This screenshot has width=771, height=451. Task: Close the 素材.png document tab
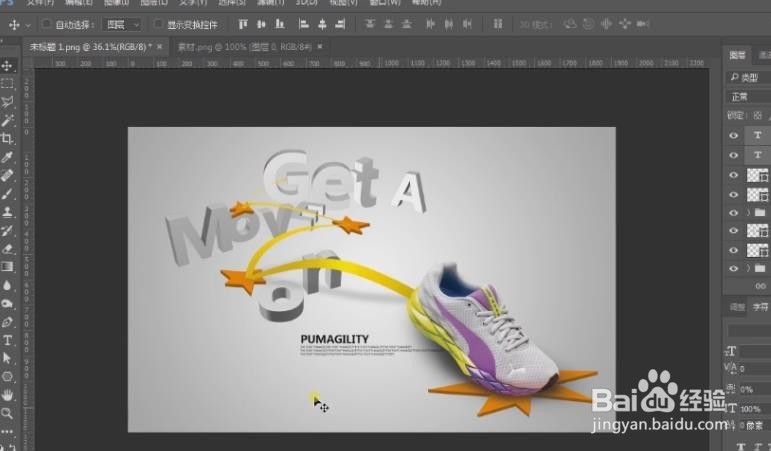tap(320, 47)
